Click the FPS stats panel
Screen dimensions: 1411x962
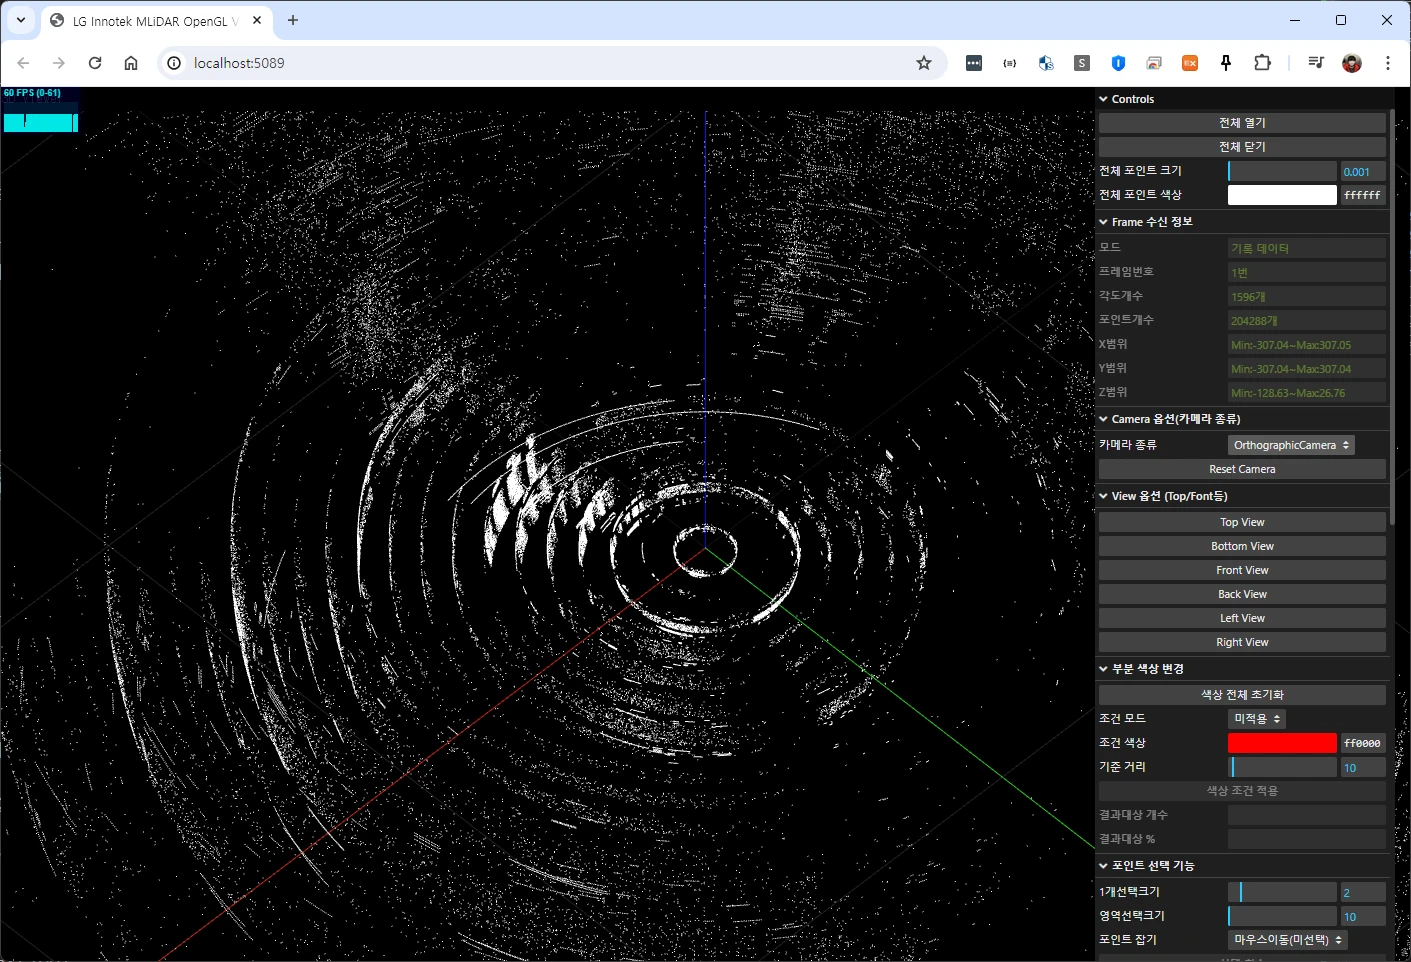(x=40, y=110)
